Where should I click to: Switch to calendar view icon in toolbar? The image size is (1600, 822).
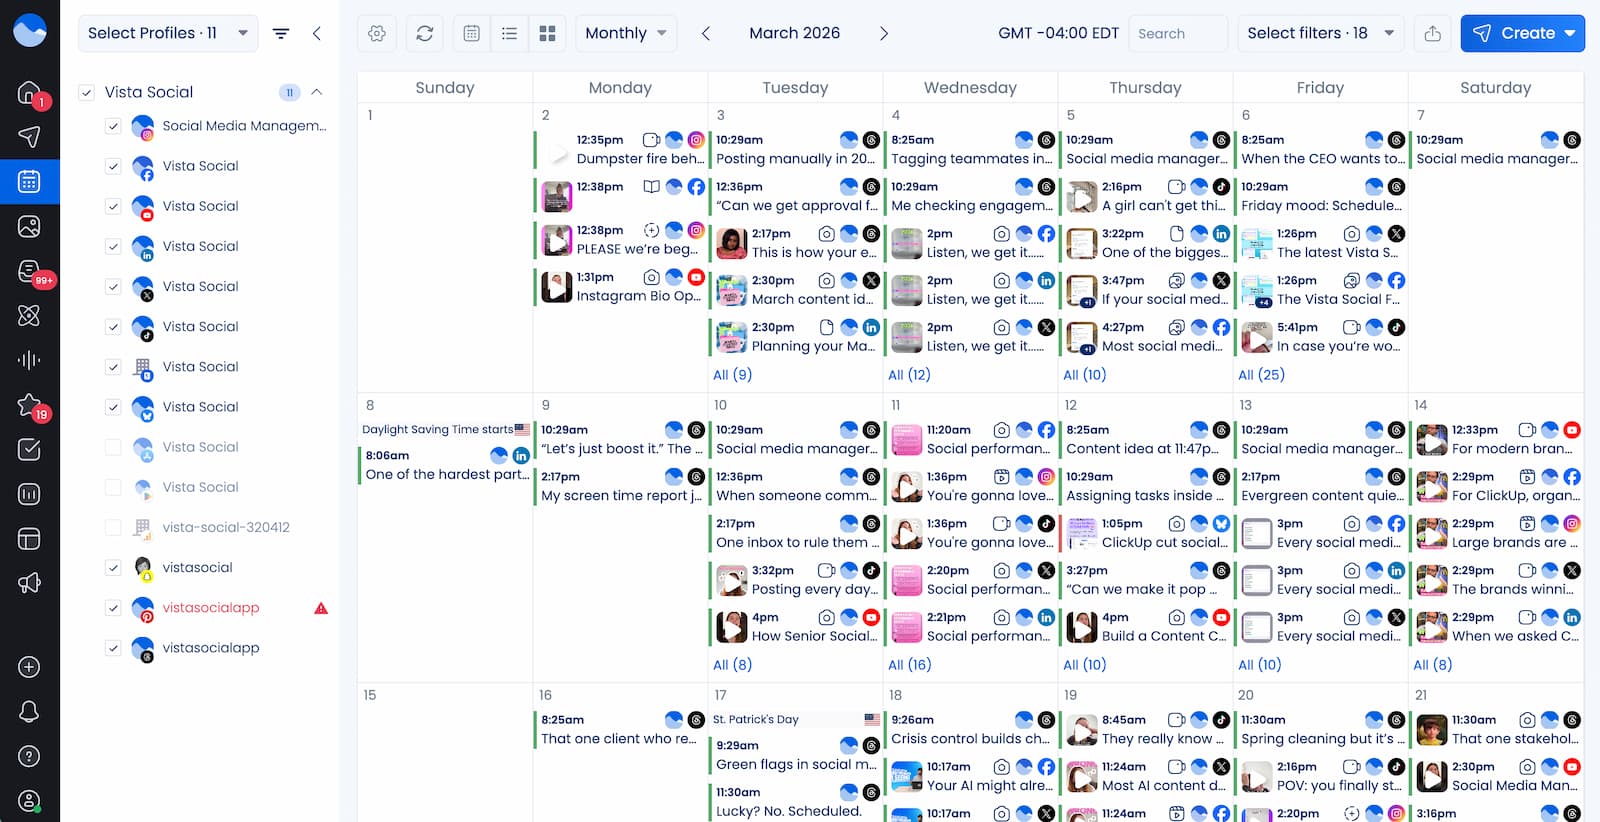(x=472, y=33)
